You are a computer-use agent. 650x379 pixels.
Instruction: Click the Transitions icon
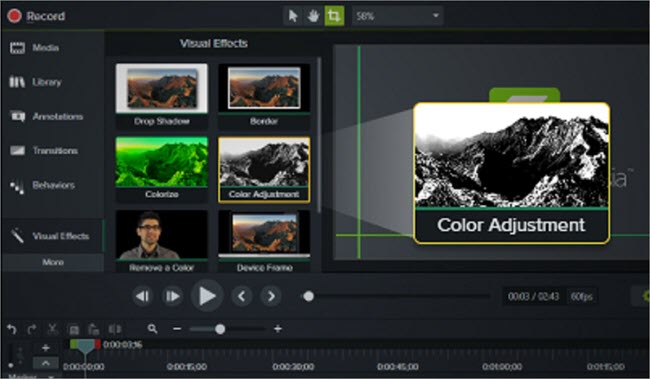(x=17, y=150)
